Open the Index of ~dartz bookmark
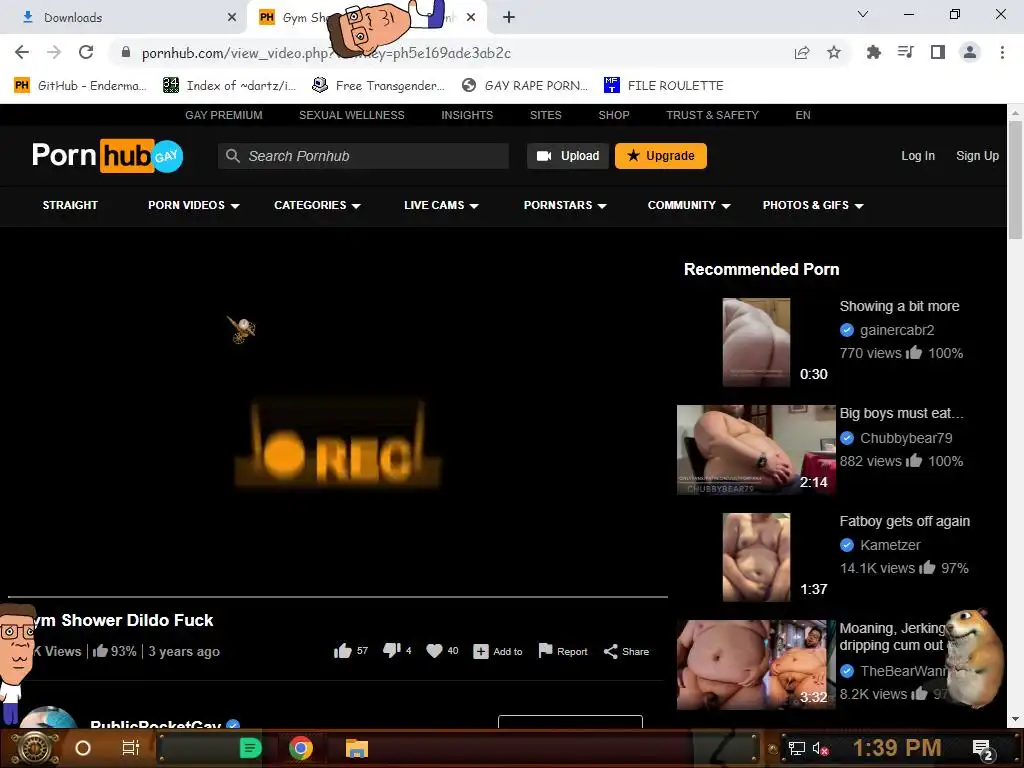Image resolution: width=1024 pixels, height=768 pixels. click(229, 86)
